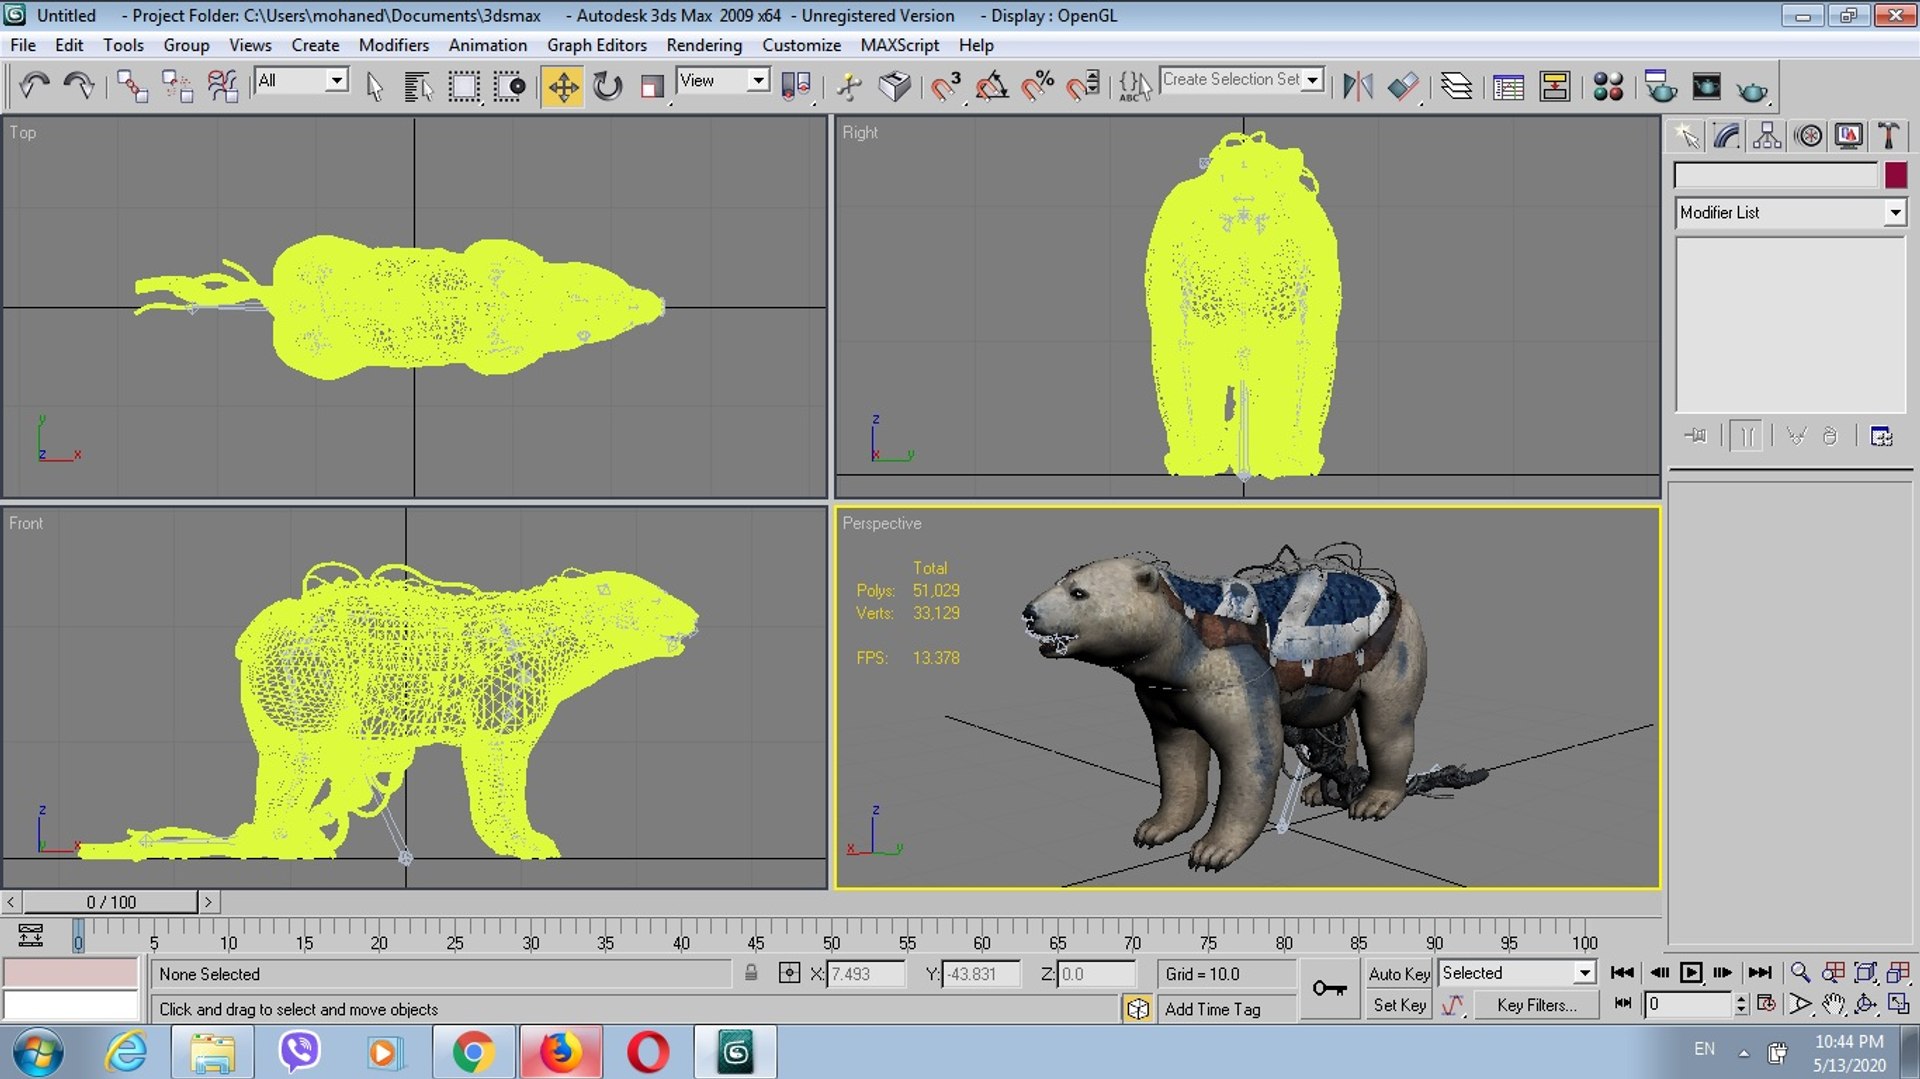Open the Utilities hammer panel
The width and height of the screenshot is (1920, 1079).
[1888, 136]
